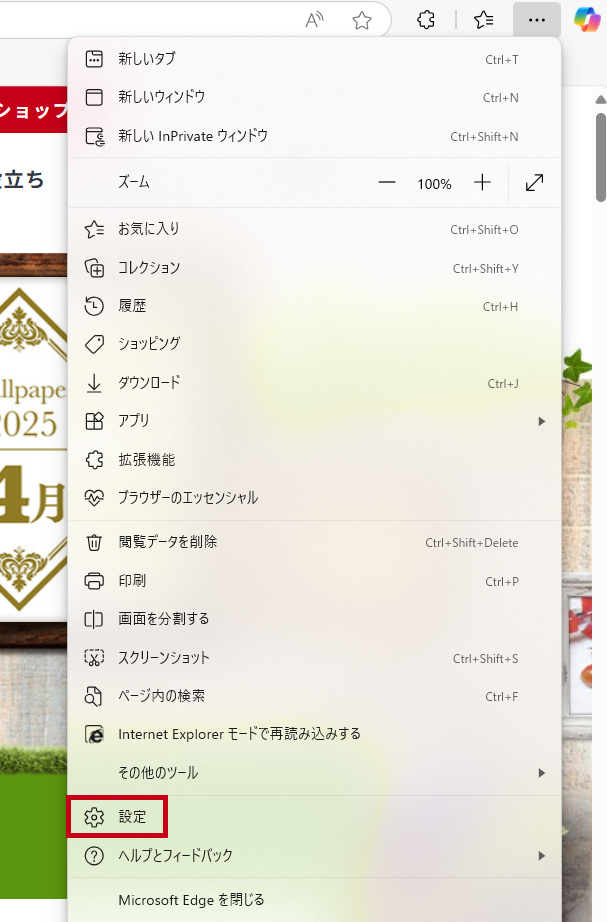
Task: Open 新しい InPrivate ウィンドウ
Action: [x=314, y=136]
